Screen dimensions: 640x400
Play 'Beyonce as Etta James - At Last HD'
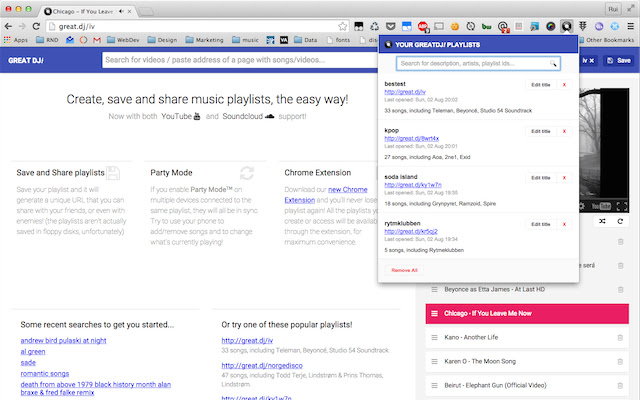click(494, 289)
